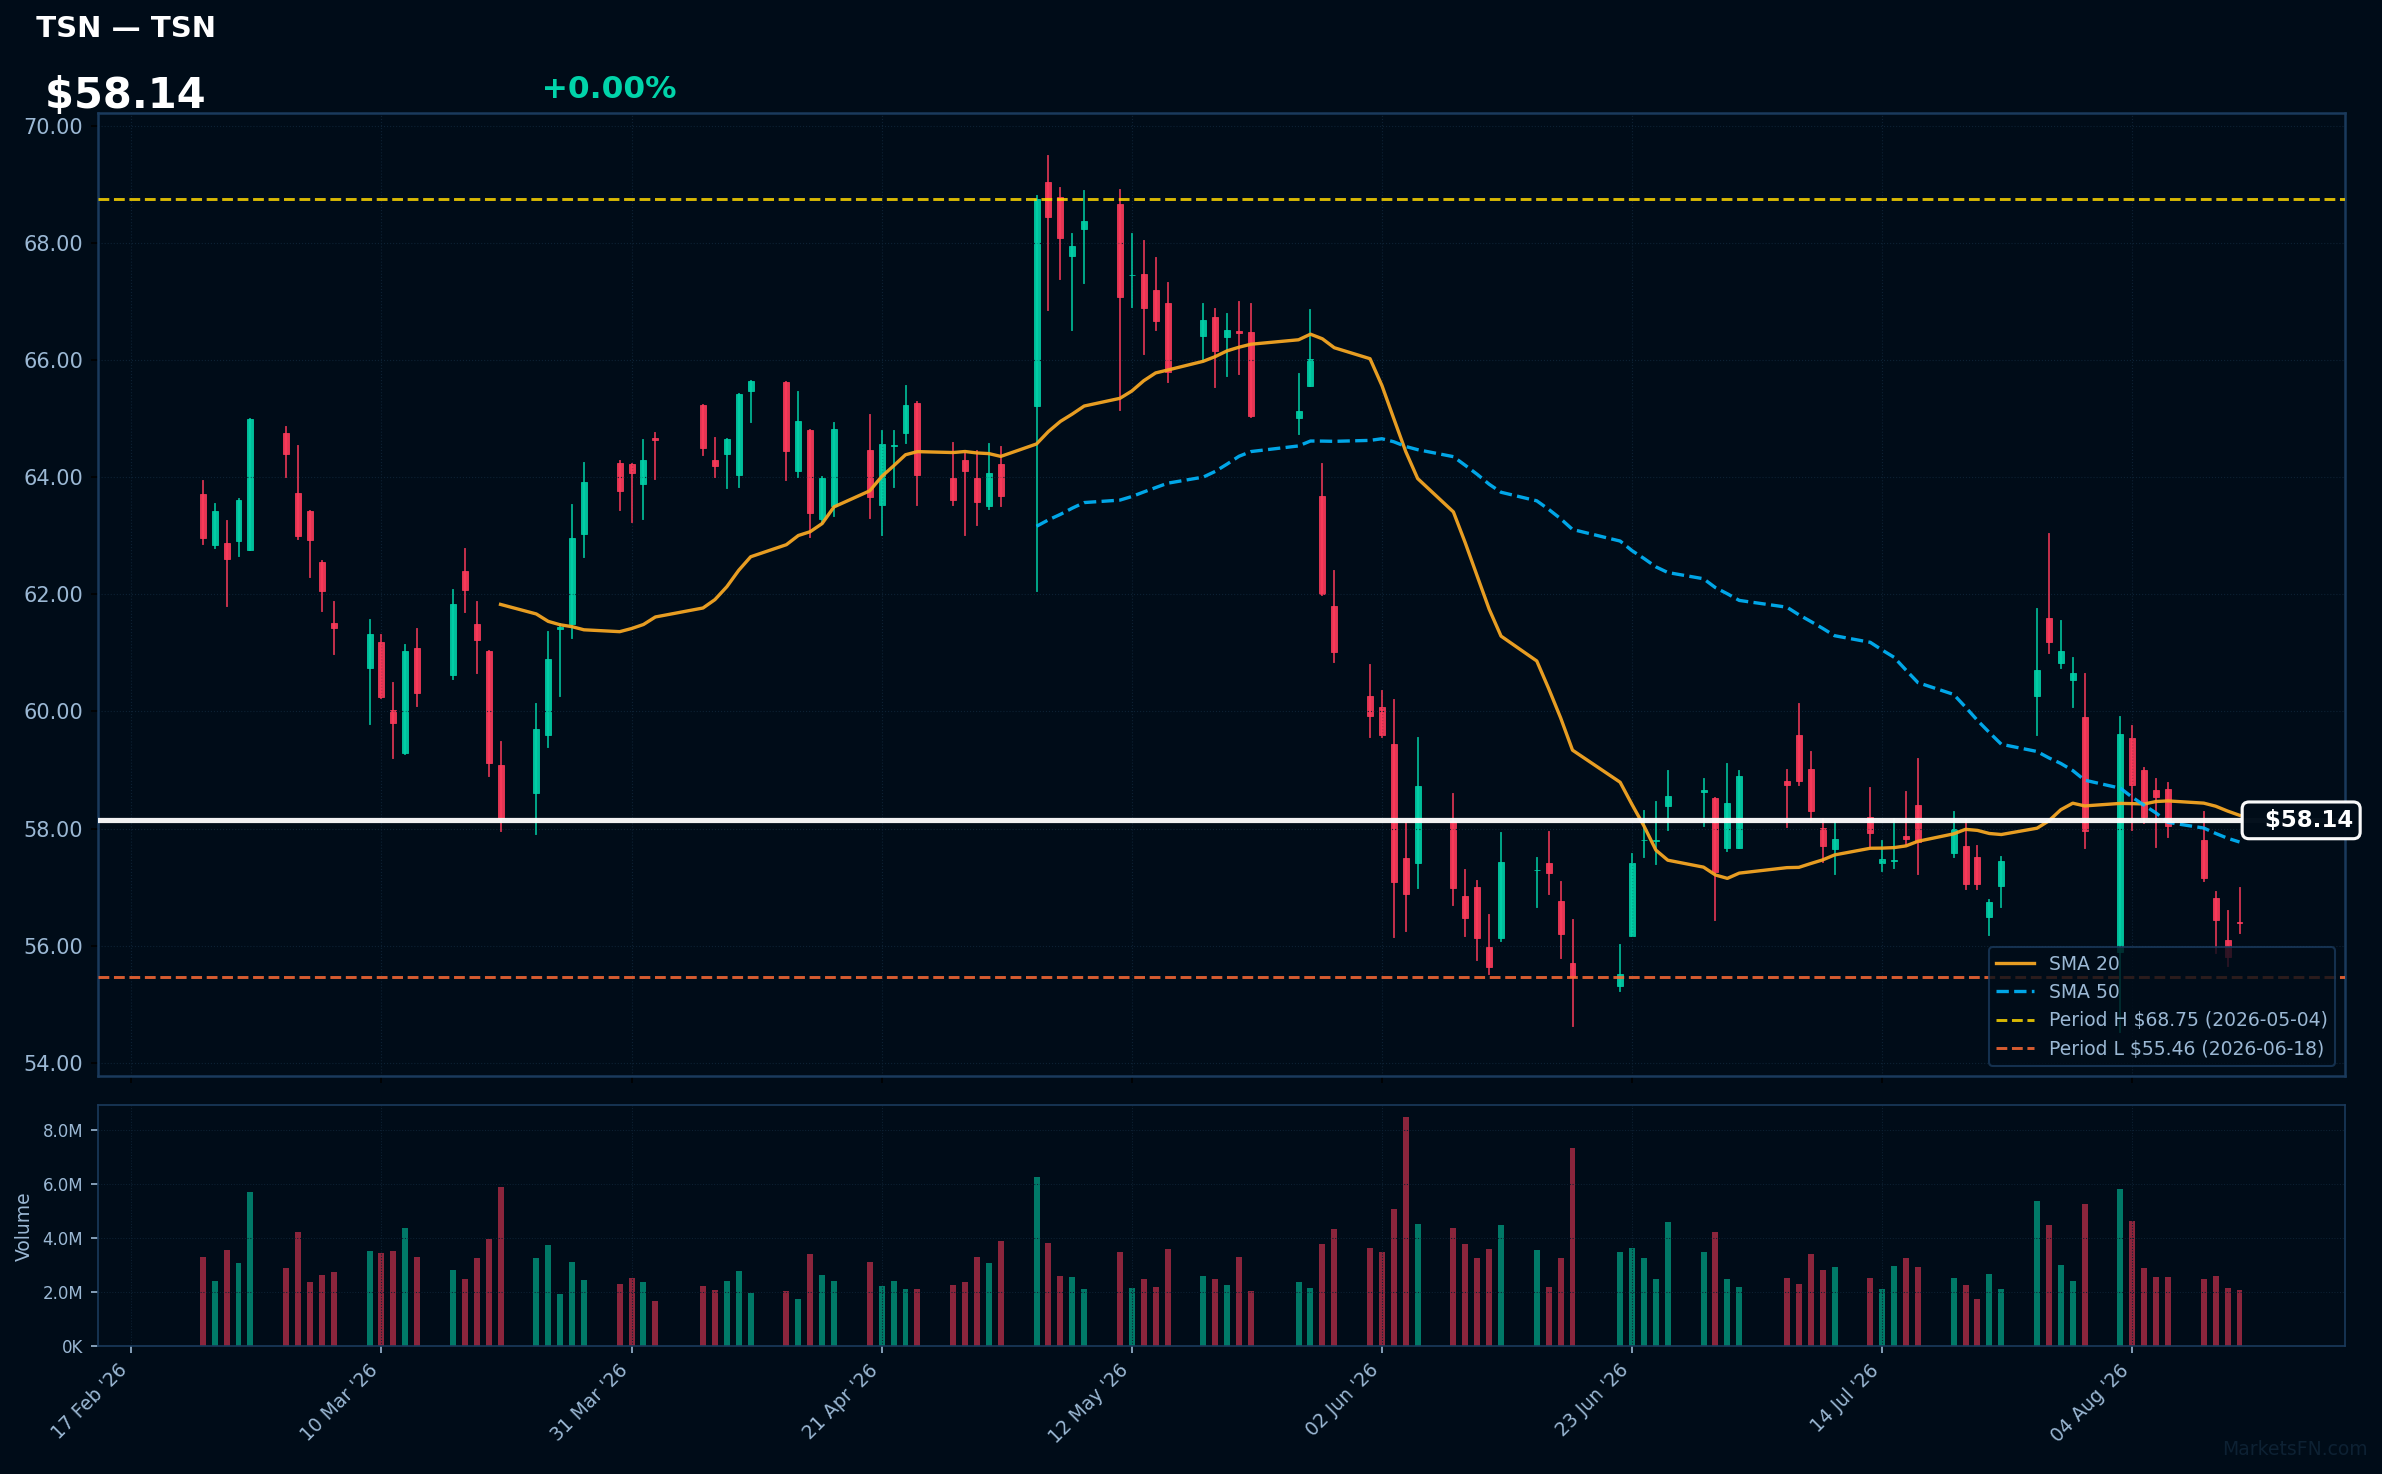The height and width of the screenshot is (1474, 2382).
Task: Click the yellow dashed sample beside Period H
Action: click(x=2016, y=1021)
